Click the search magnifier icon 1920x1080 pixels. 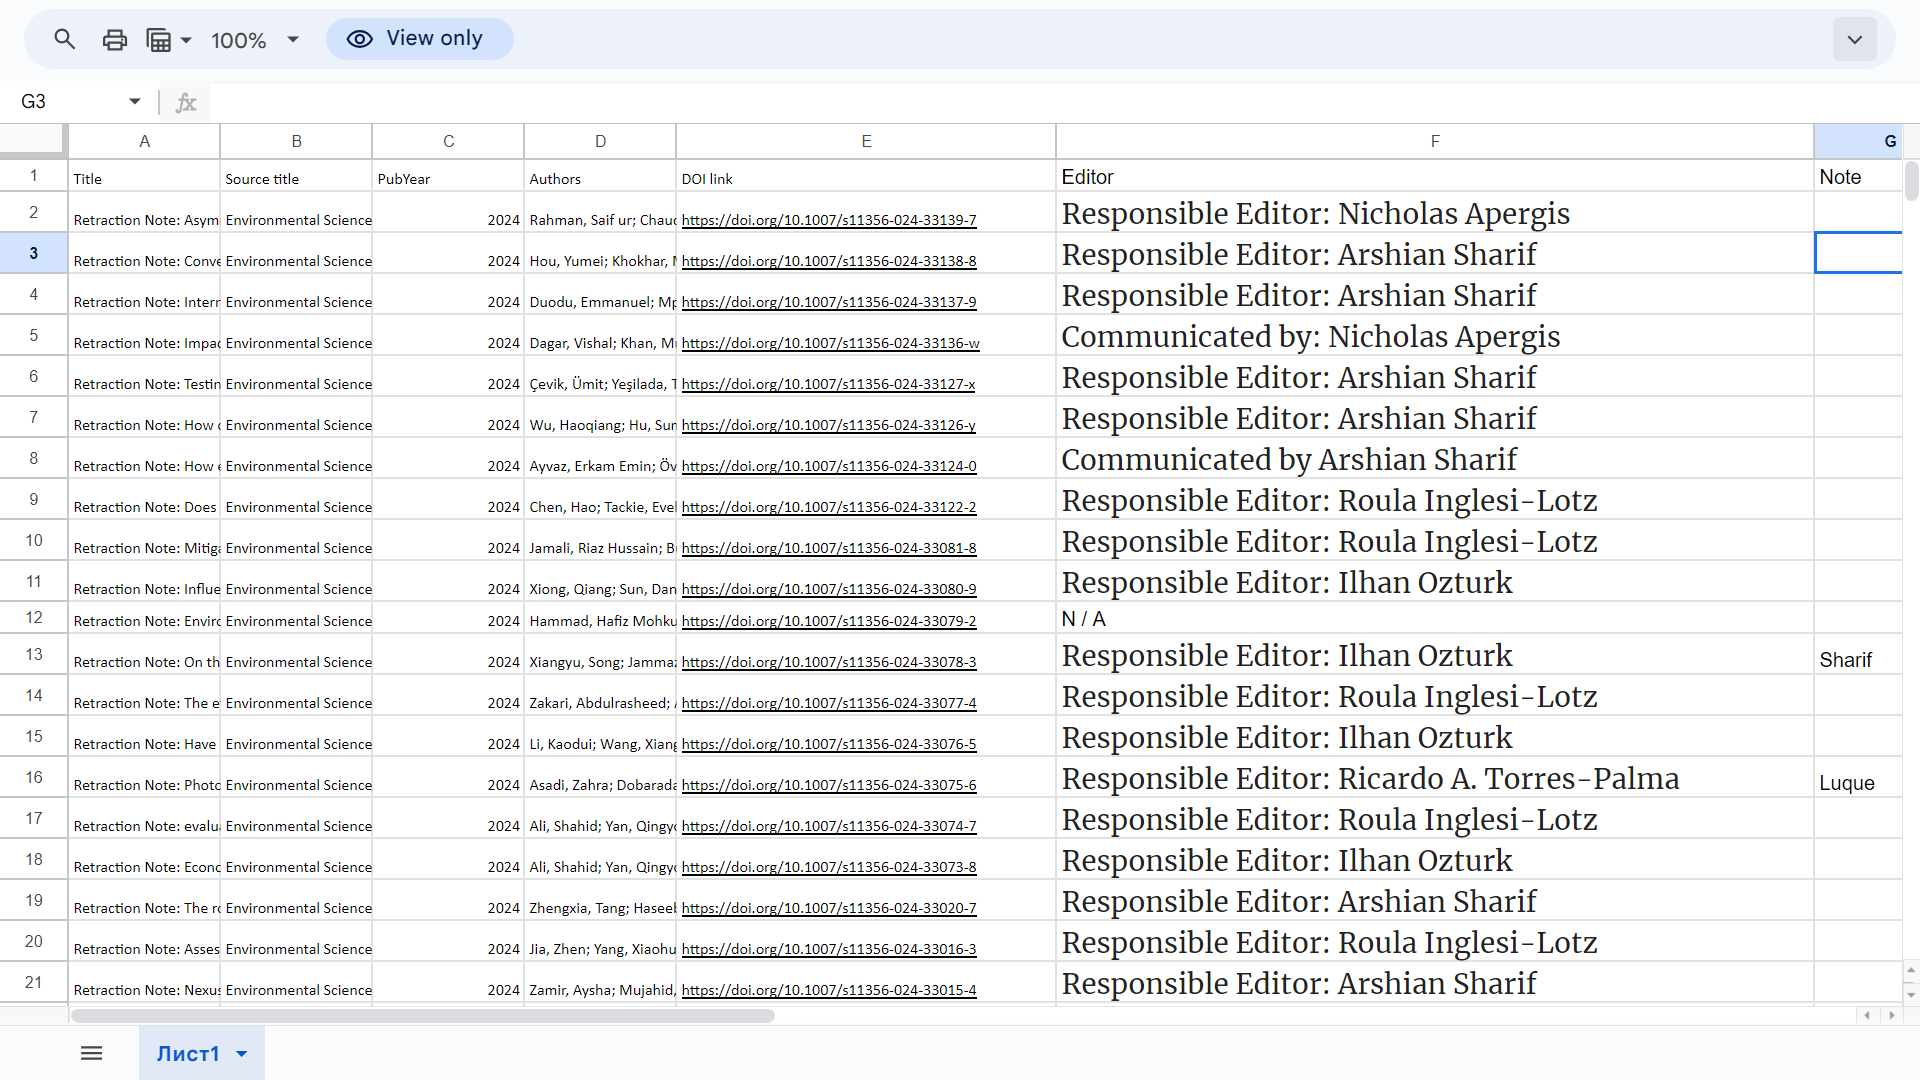[x=65, y=39]
